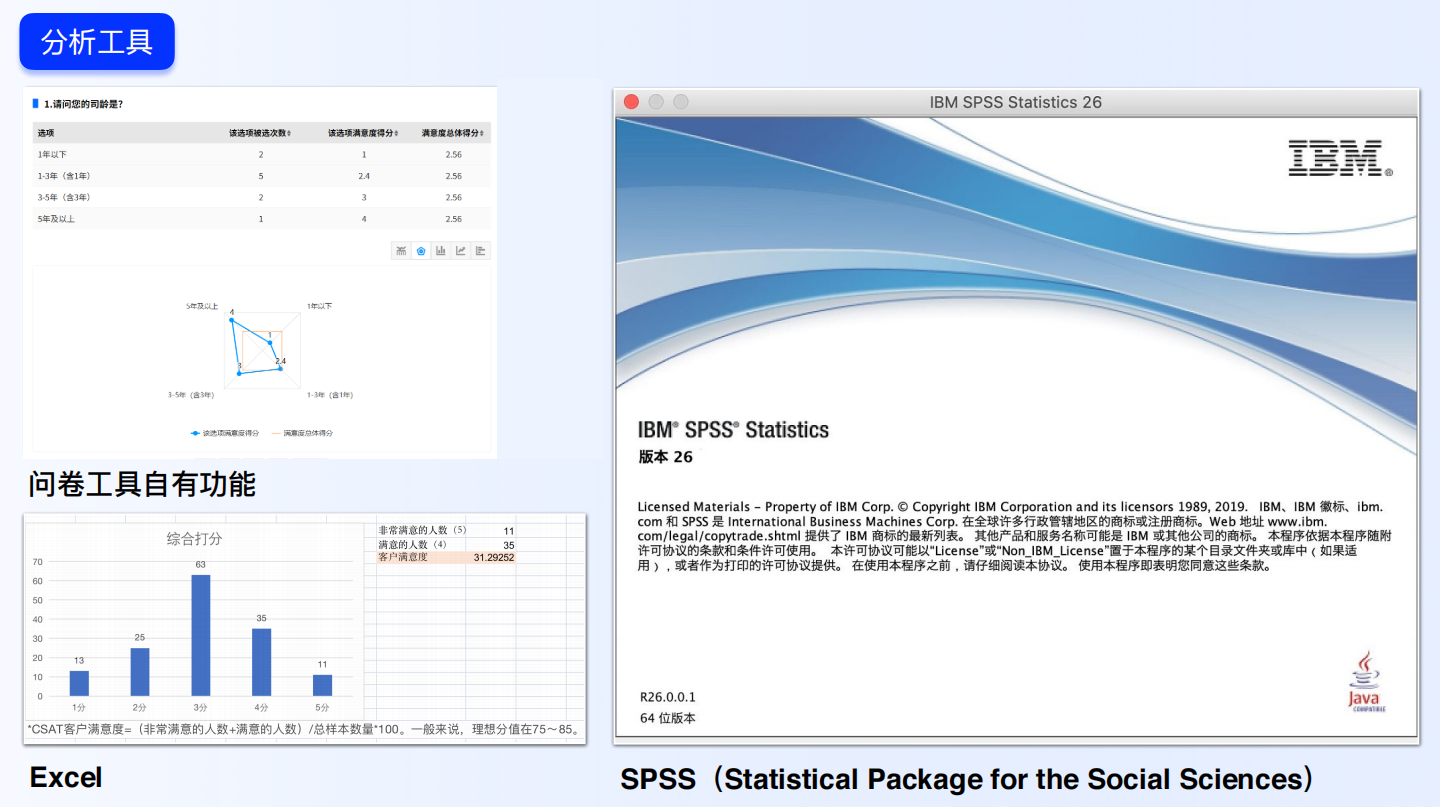Choose the horizontal bar chart icon
This screenshot has width=1440, height=807.
click(480, 251)
